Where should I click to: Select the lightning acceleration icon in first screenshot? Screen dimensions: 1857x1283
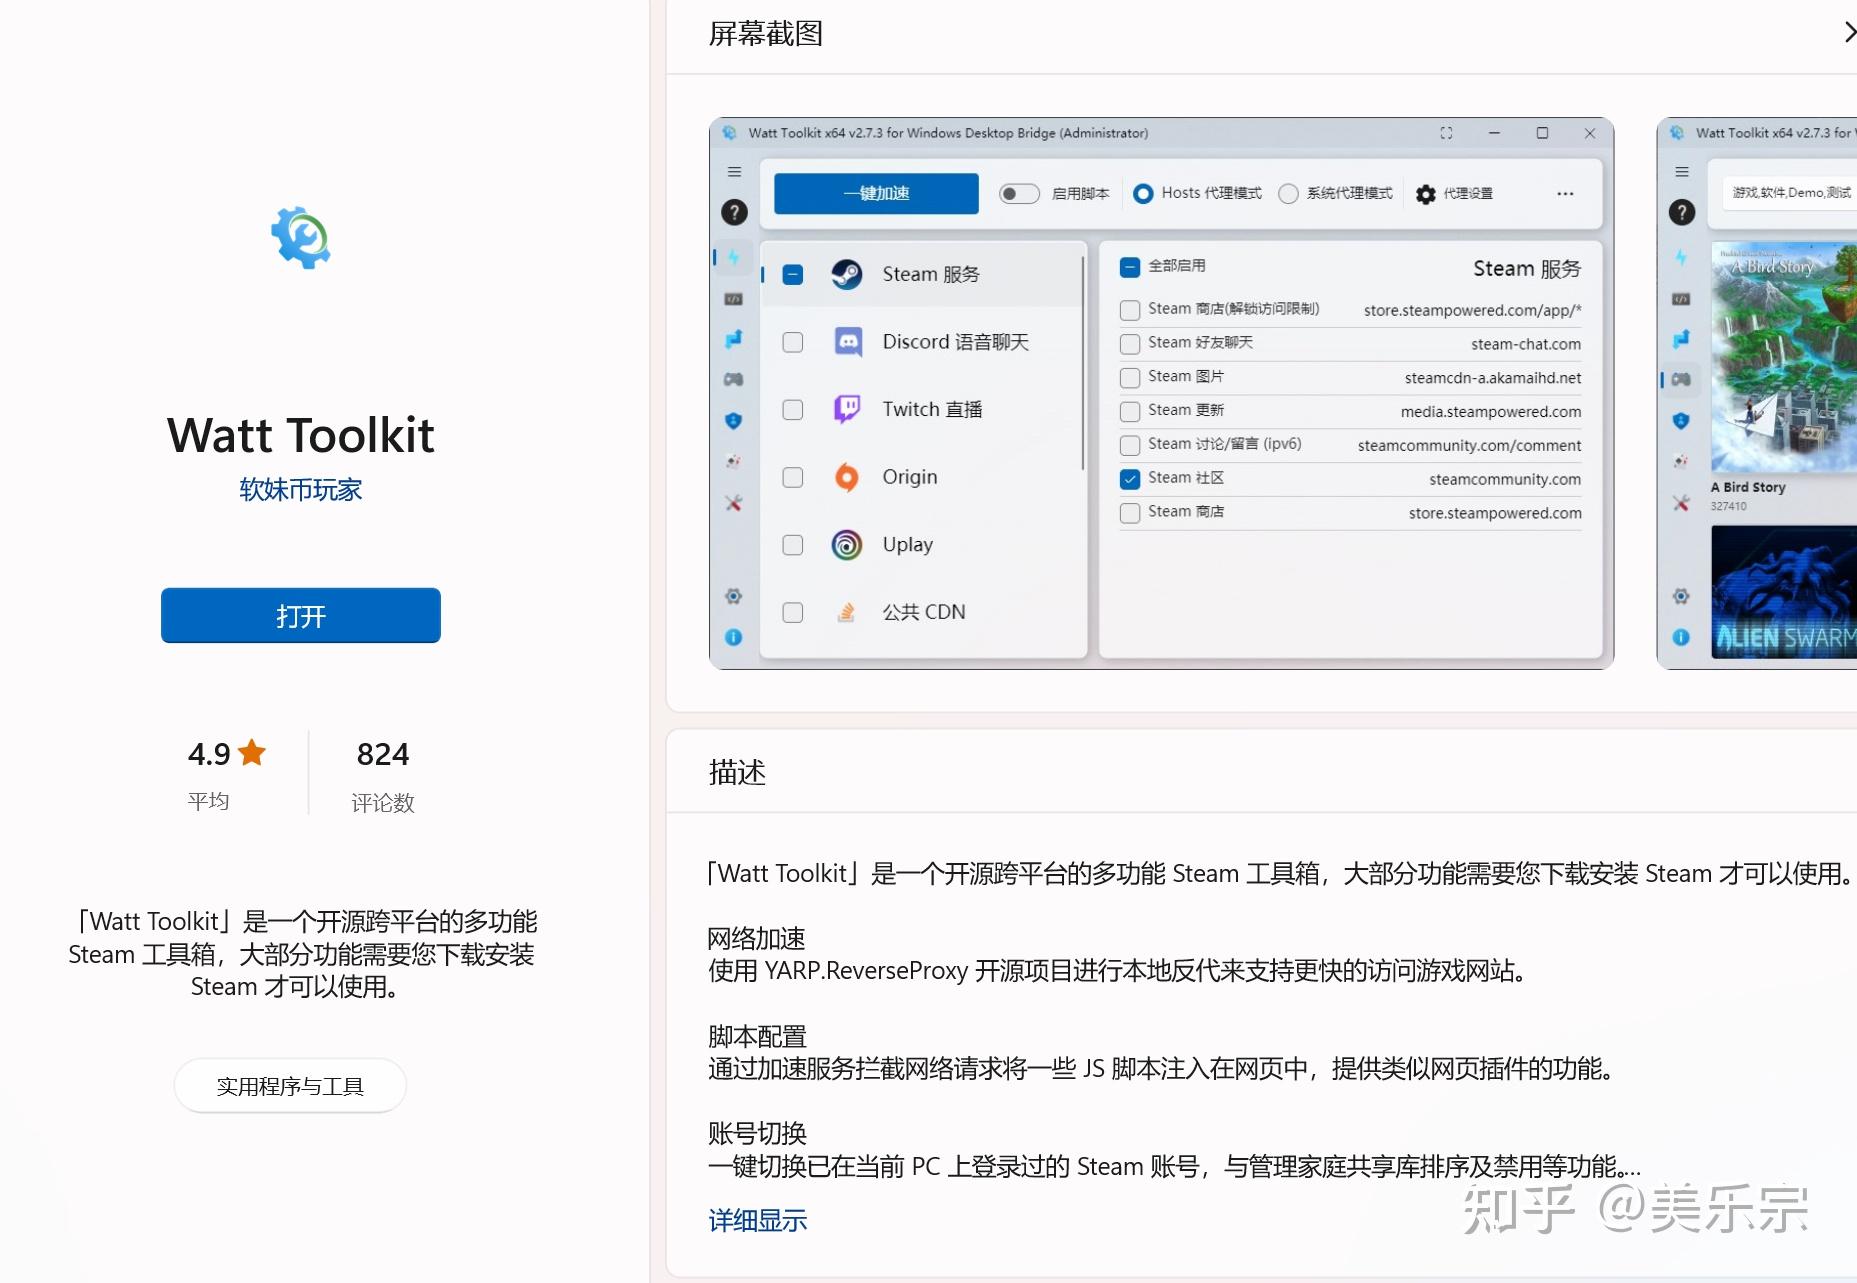tap(733, 257)
